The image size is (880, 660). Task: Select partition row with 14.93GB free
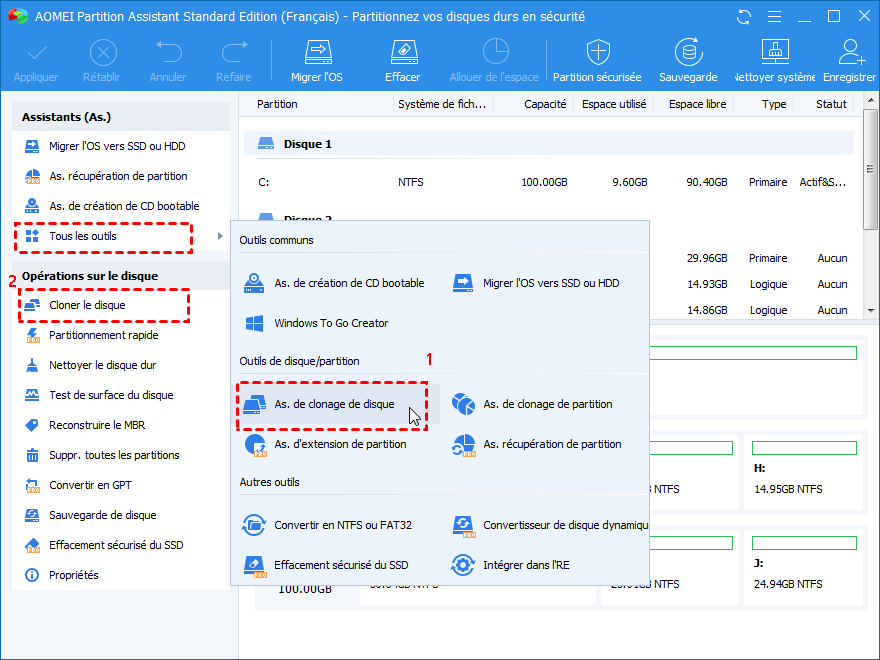(752, 284)
